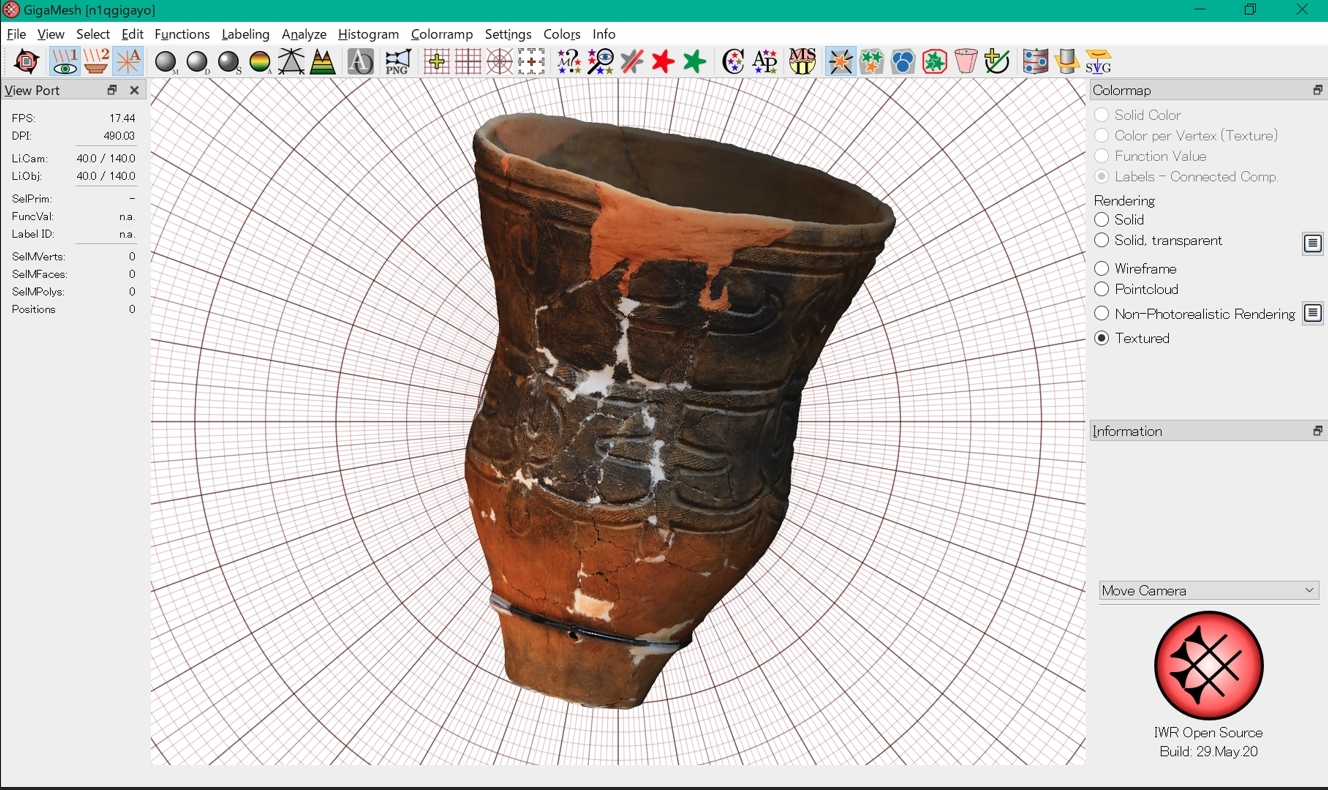This screenshot has height=790, width=1328.
Task: Select the Pointcloud rendering option
Action: click(1102, 290)
